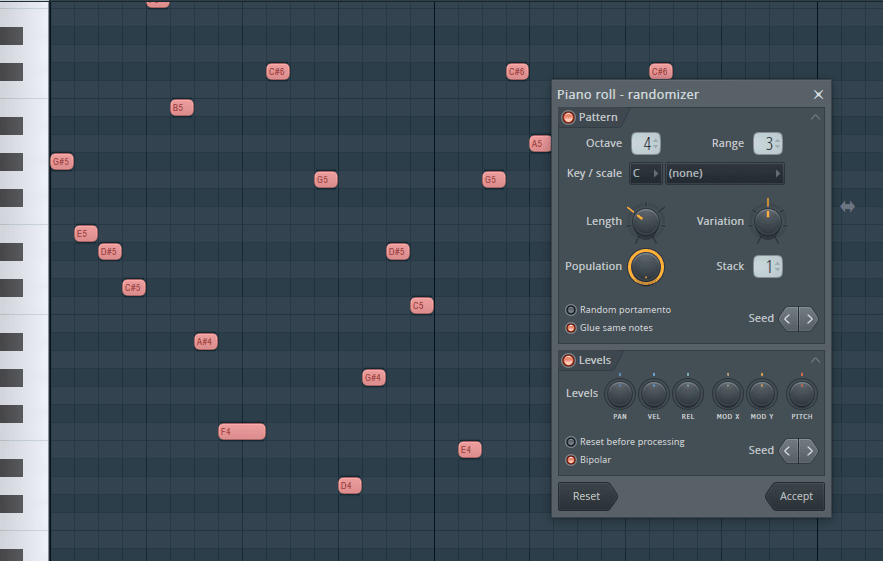
Task: Toggle the Pattern section enable LED
Action: tap(569, 118)
